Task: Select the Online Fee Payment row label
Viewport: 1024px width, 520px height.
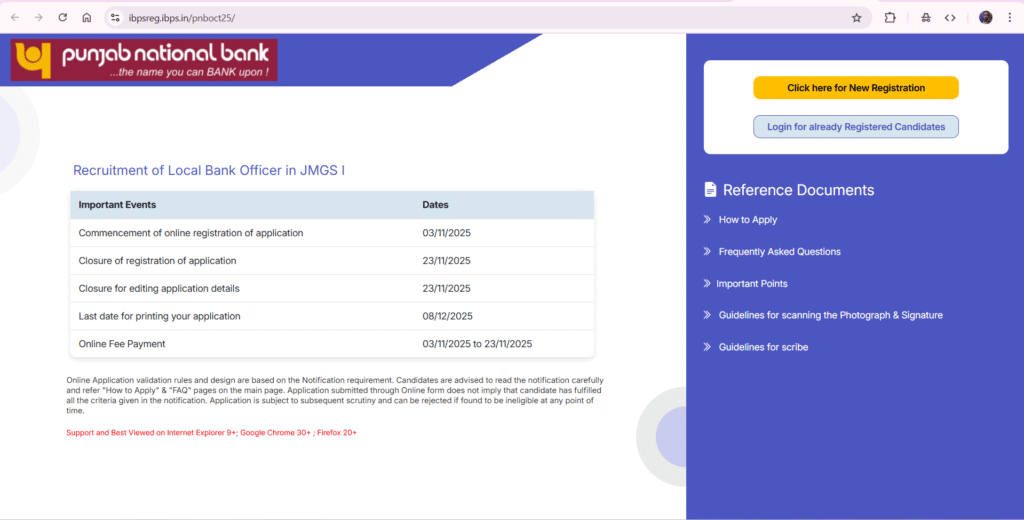Action: [122, 344]
